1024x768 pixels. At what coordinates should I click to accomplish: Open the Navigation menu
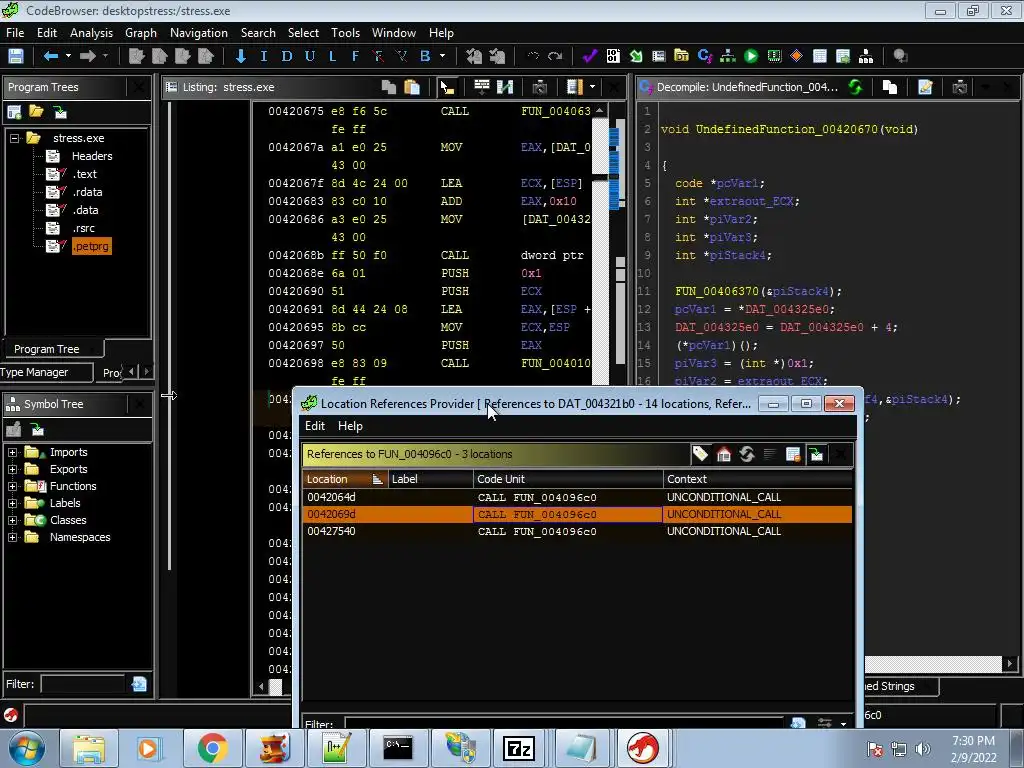(x=199, y=33)
